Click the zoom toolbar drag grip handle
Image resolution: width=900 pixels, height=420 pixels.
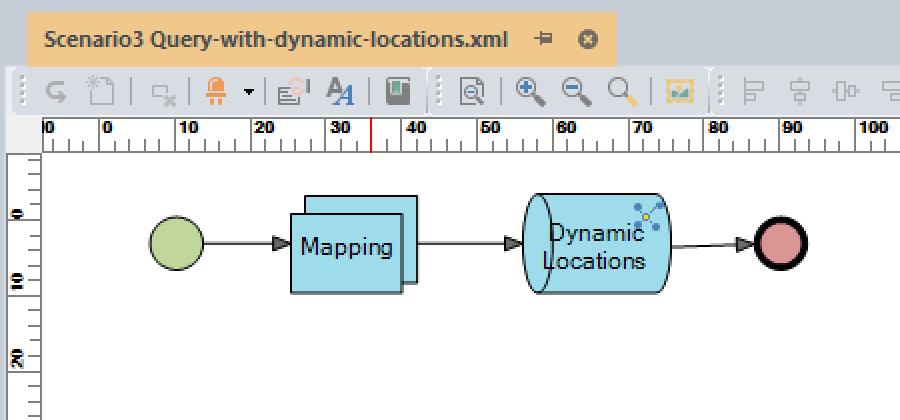(440, 91)
